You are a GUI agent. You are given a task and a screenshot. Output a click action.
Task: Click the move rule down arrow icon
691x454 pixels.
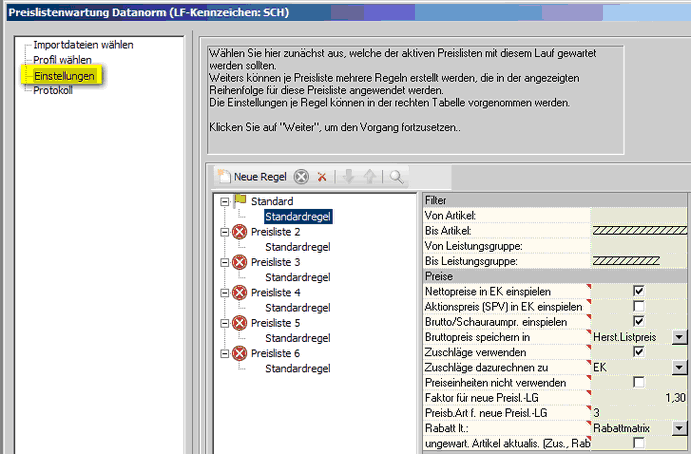pyautogui.click(x=349, y=176)
